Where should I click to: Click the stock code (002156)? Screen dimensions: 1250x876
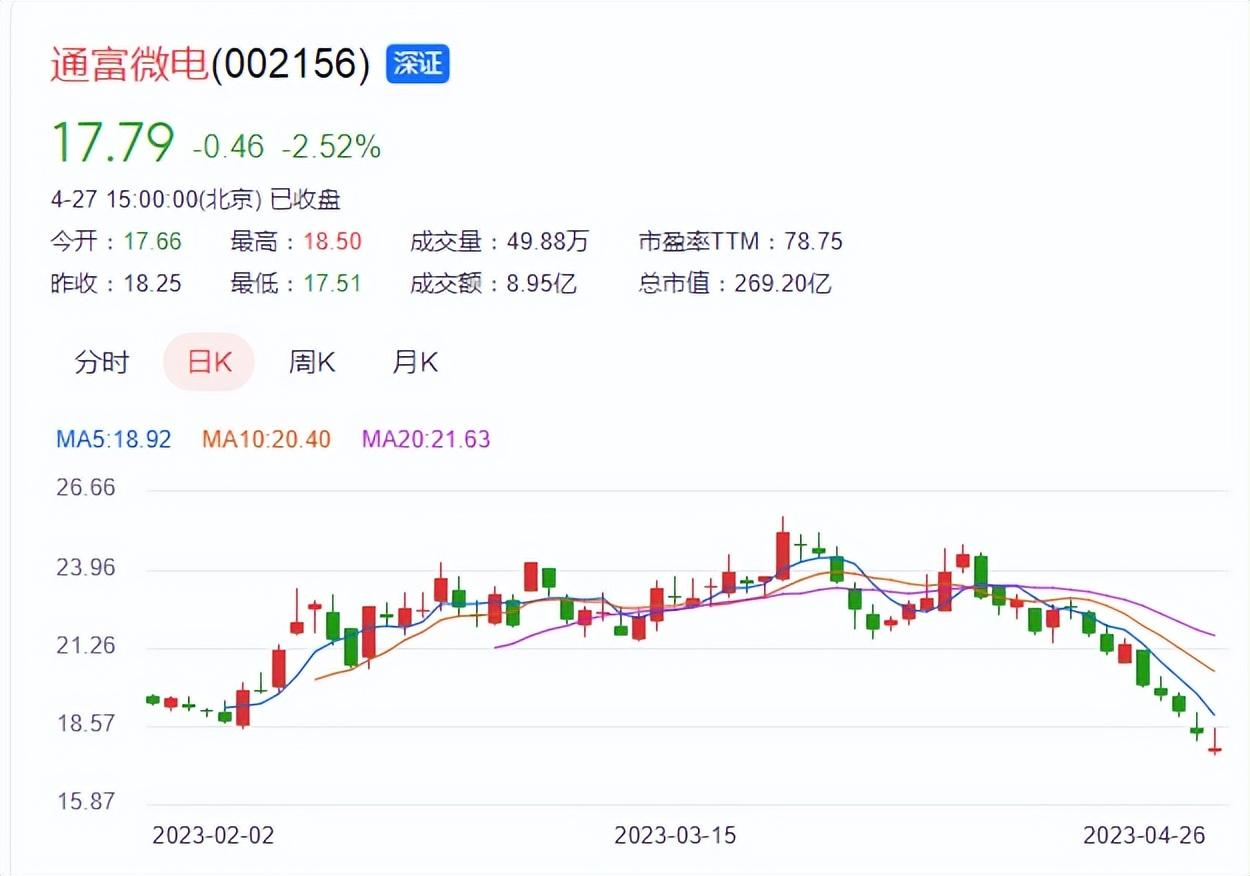tap(291, 64)
